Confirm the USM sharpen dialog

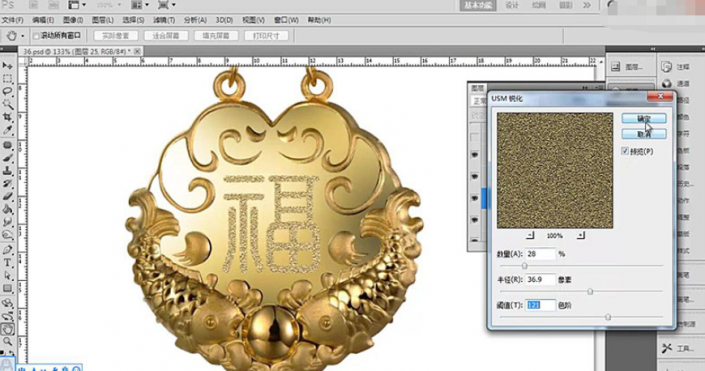coord(644,118)
